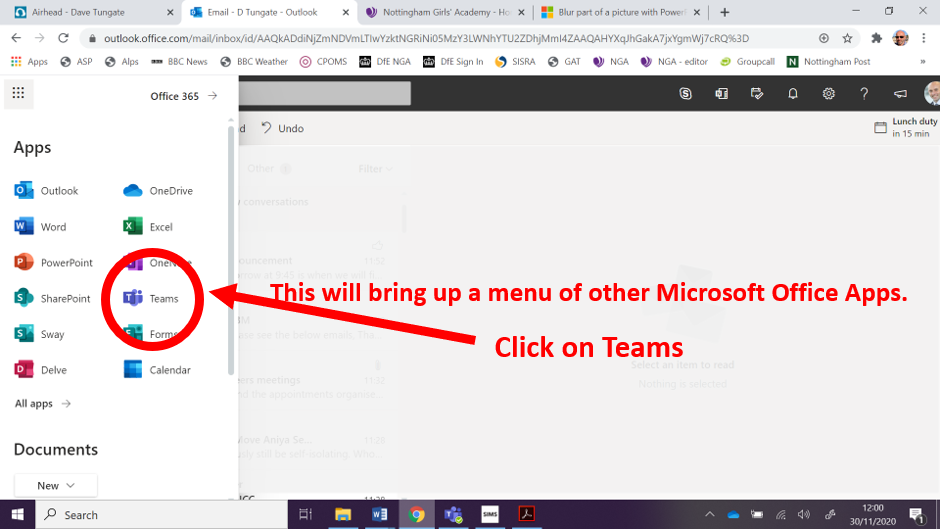Show hidden system tray icons

pos(710,515)
